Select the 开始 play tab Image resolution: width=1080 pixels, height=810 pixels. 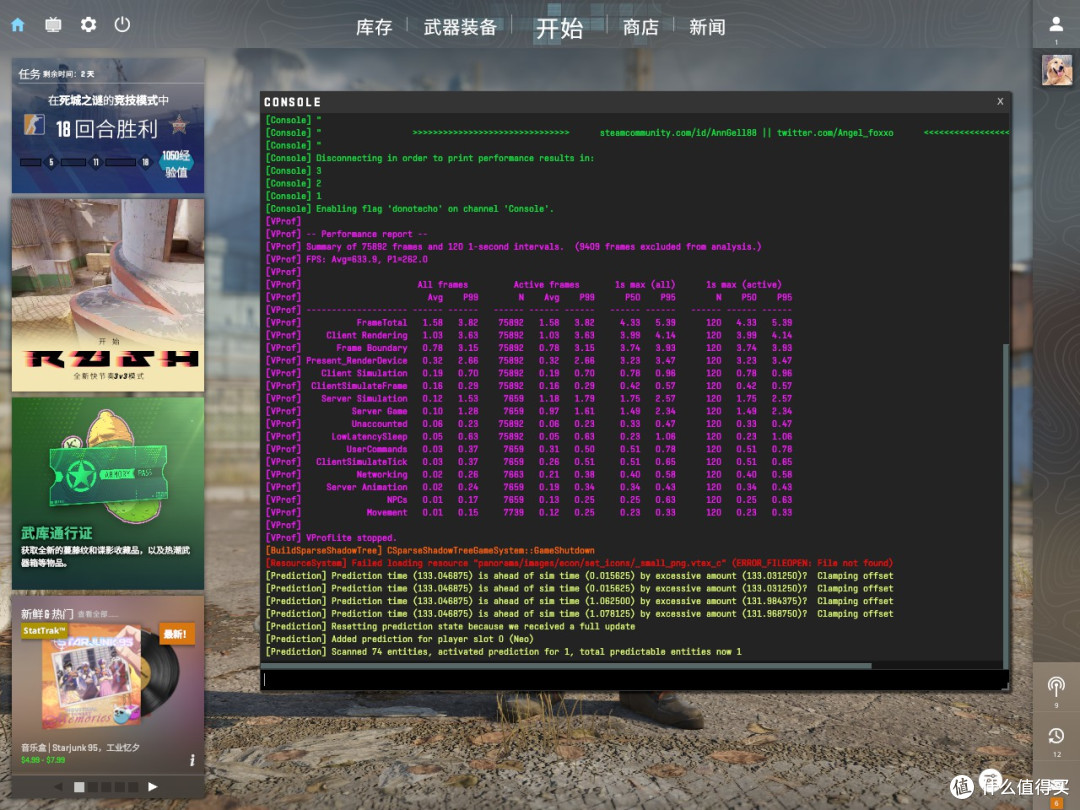(559, 28)
